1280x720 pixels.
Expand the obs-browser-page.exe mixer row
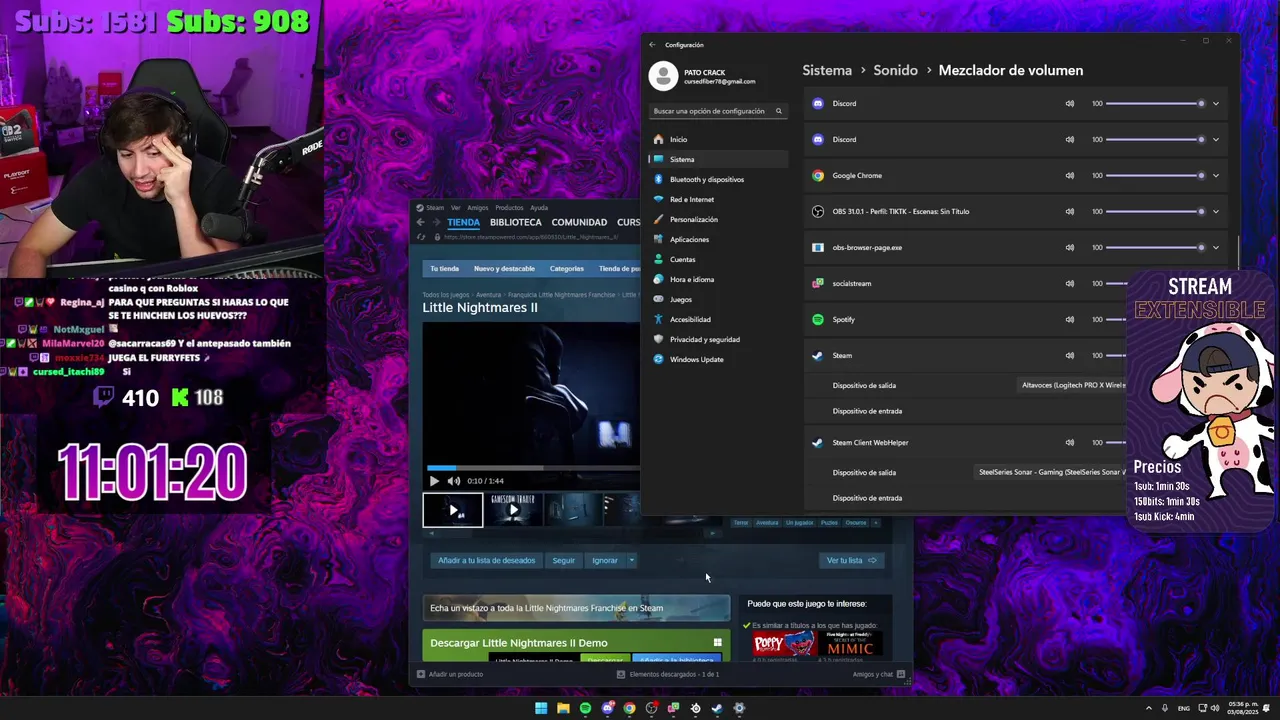[x=1216, y=247]
